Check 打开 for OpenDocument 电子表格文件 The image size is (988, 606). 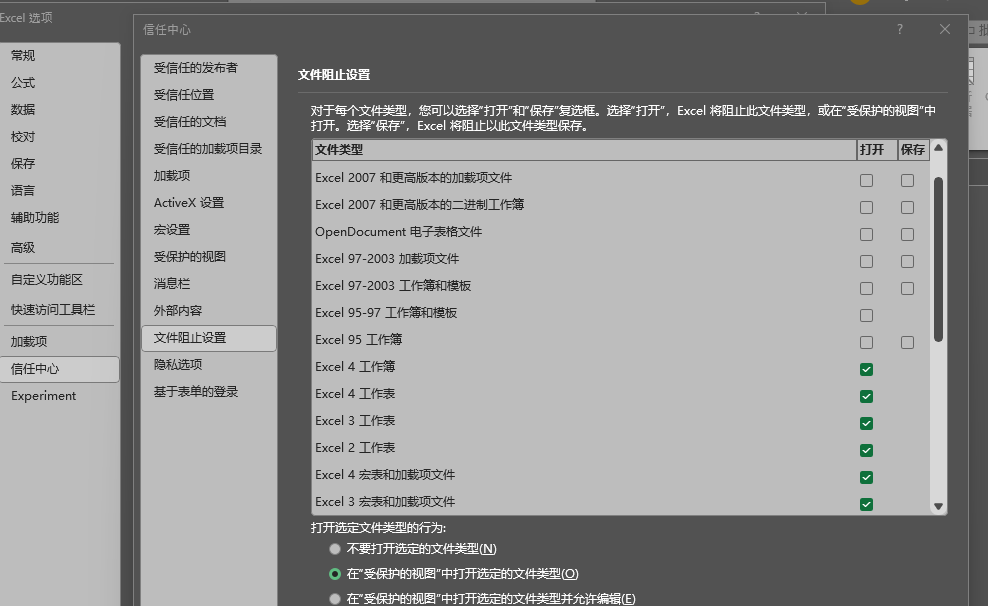tap(866, 235)
